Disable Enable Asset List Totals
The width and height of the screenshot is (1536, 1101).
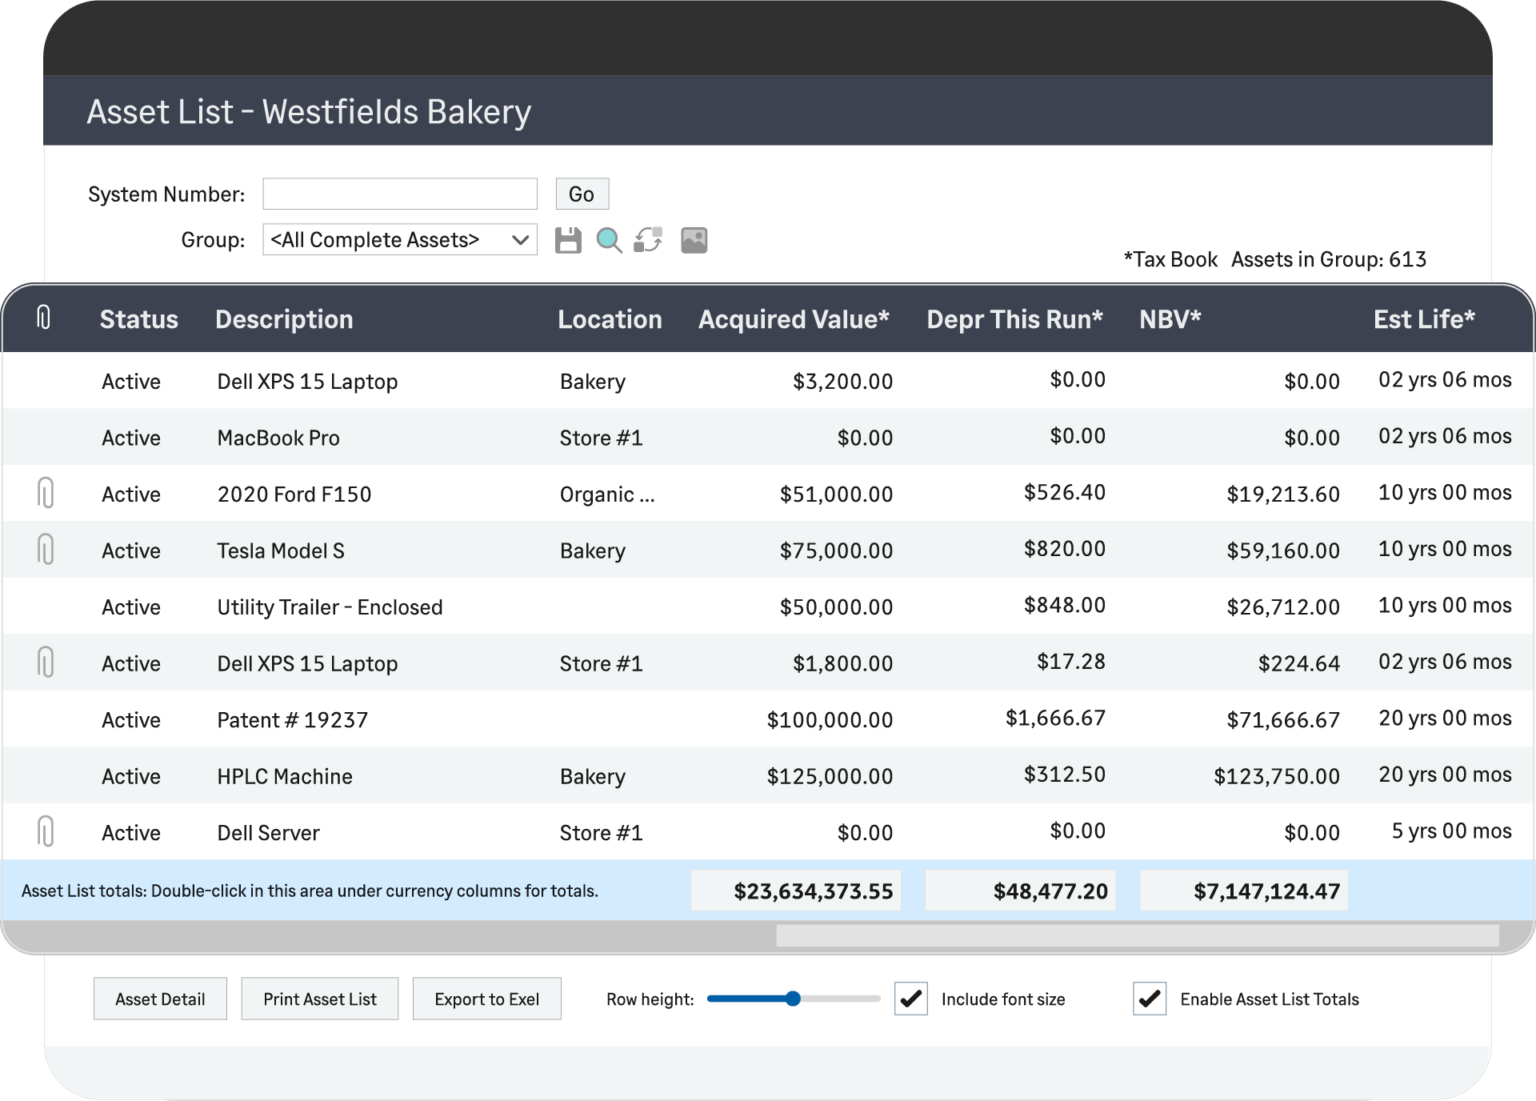tap(1150, 998)
